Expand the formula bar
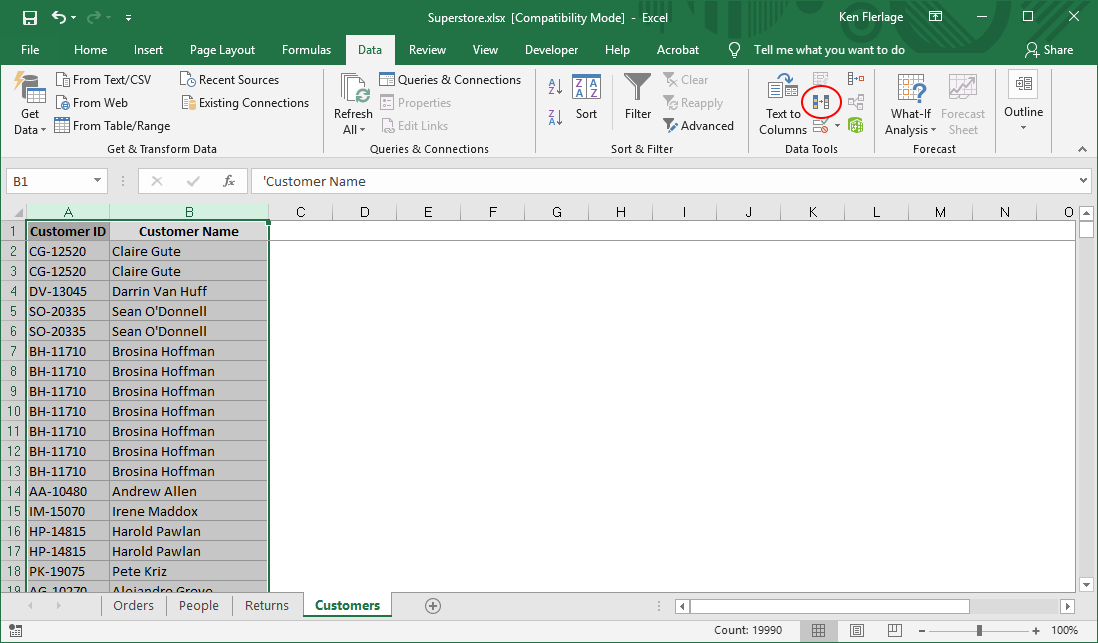This screenshot has height=643, width=1098. [1084, 181]
